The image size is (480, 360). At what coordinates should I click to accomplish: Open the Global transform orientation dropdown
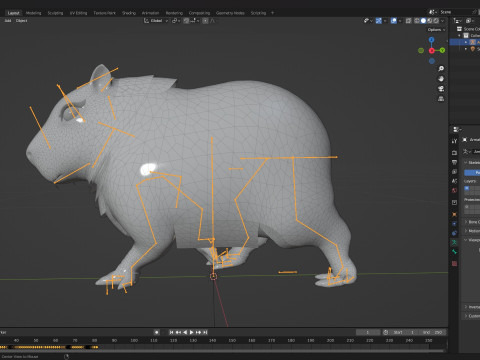[156, 21]
